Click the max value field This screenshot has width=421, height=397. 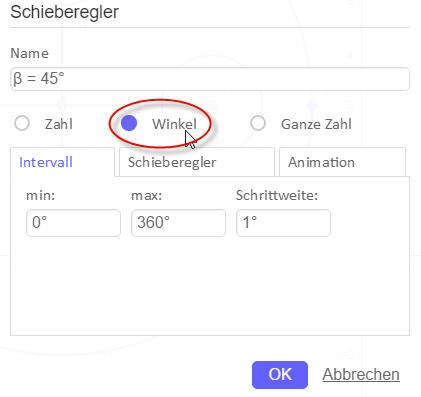[178, 223]
